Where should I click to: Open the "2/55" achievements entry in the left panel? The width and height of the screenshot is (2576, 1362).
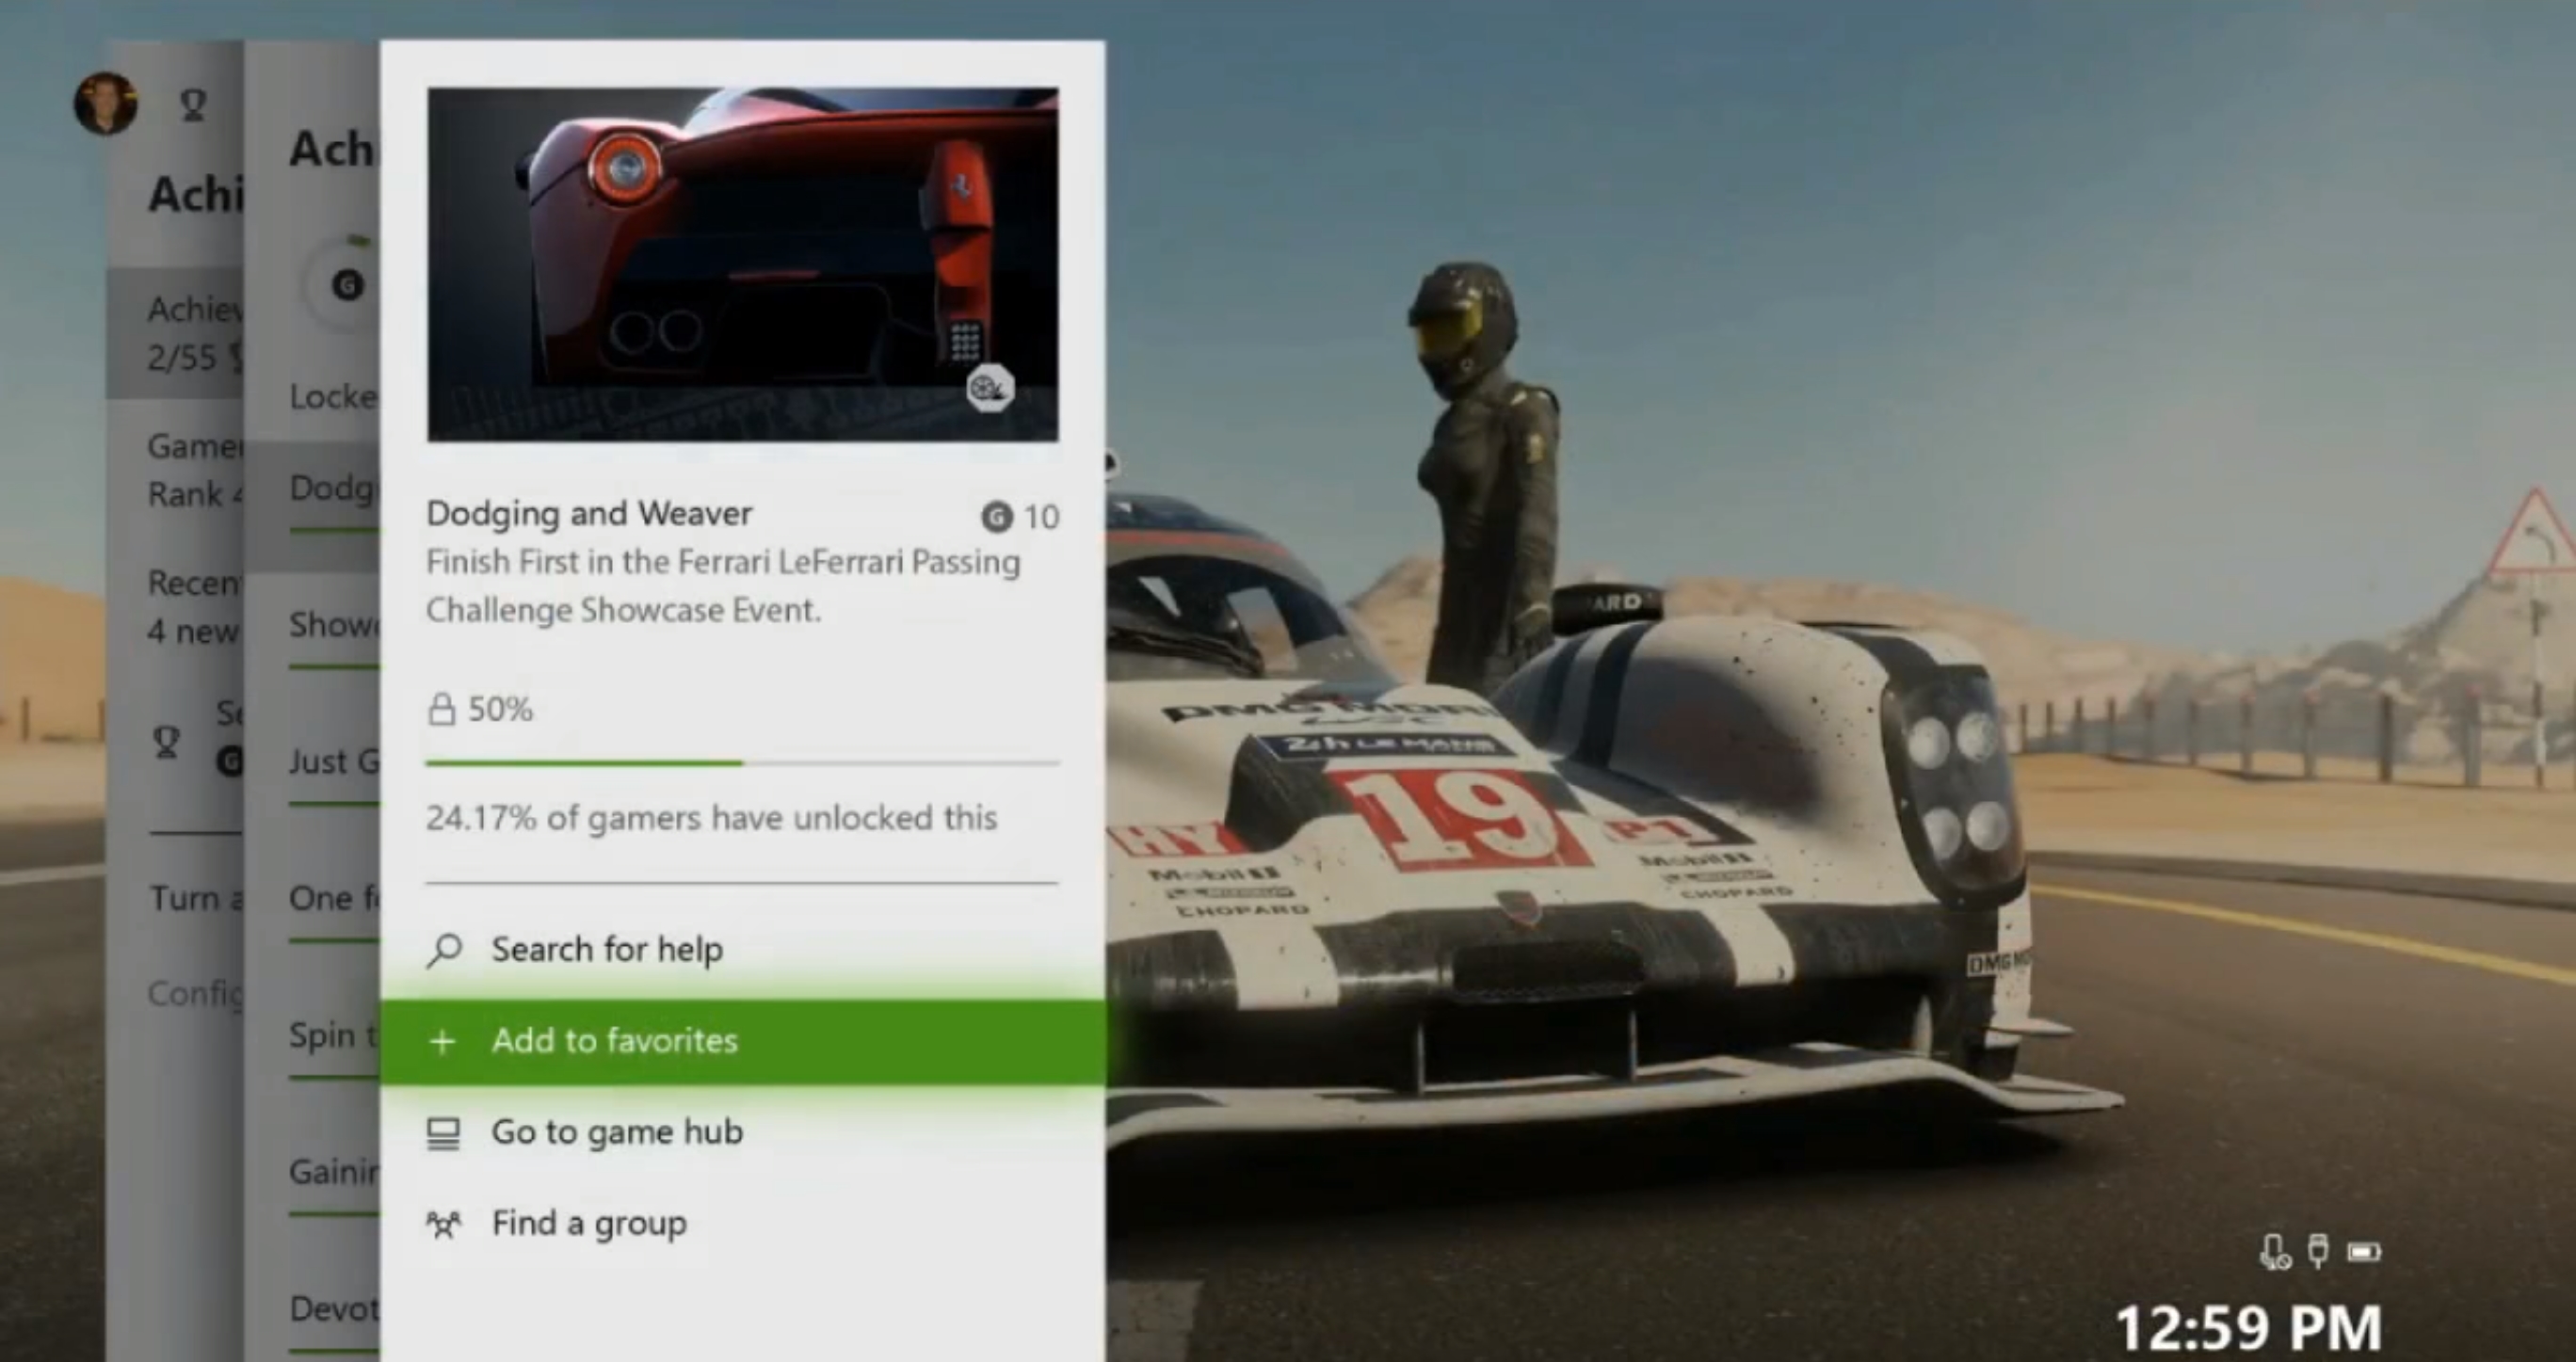coord(175,333)
